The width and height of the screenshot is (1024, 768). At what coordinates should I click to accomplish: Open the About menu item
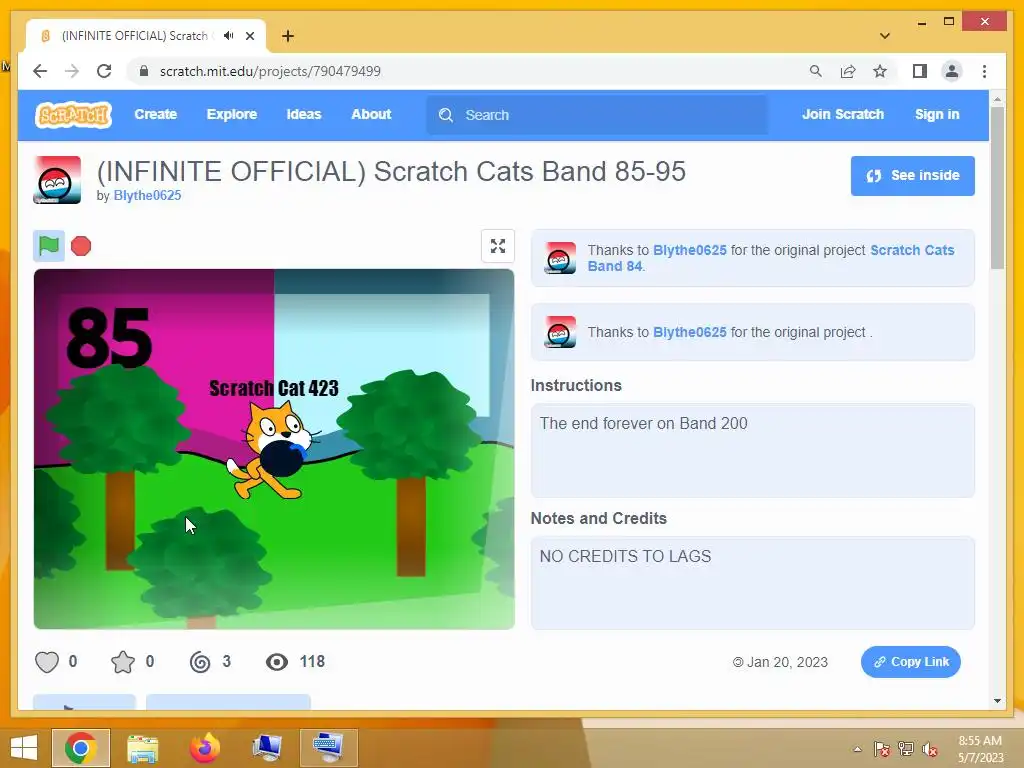[371, 114]
